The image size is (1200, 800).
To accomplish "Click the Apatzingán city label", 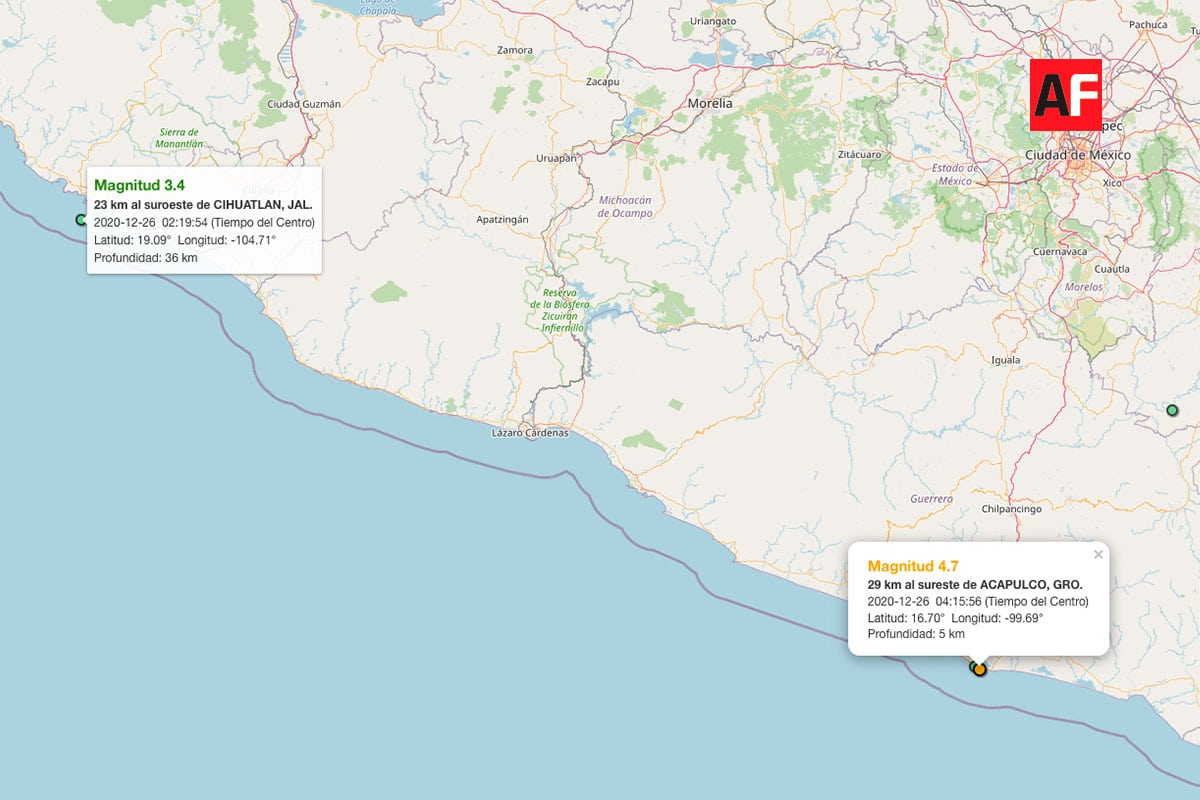I will pos(503,219).
